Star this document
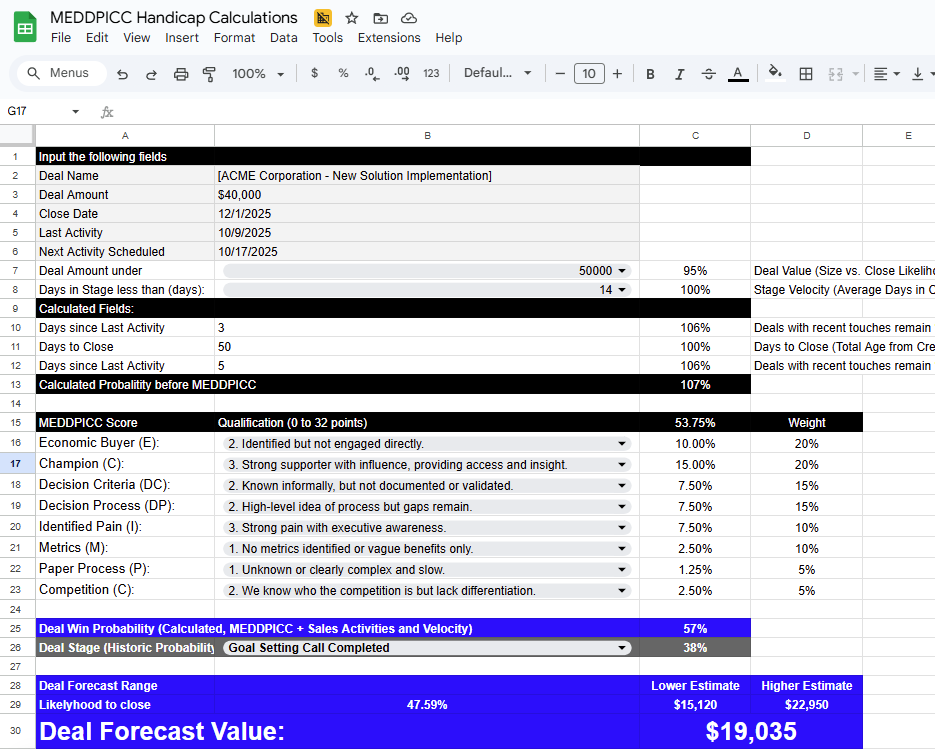 (351, 18)
